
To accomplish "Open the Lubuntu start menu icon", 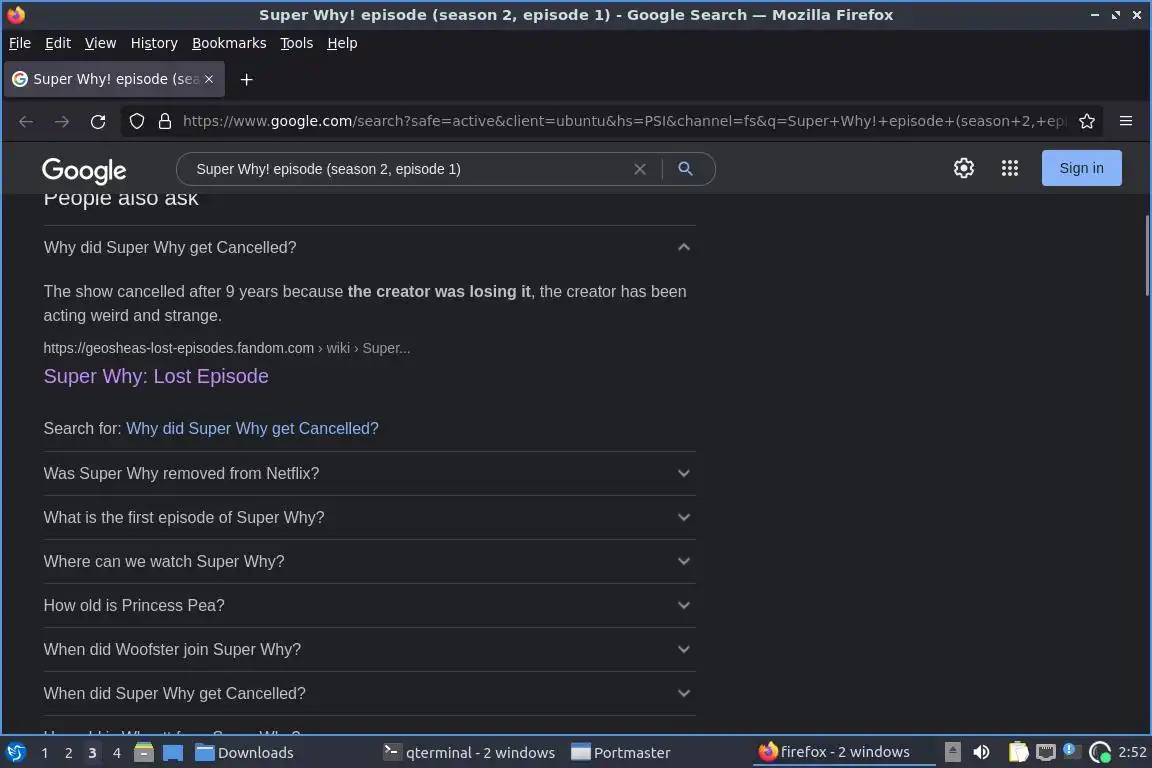I will point(15,753).
